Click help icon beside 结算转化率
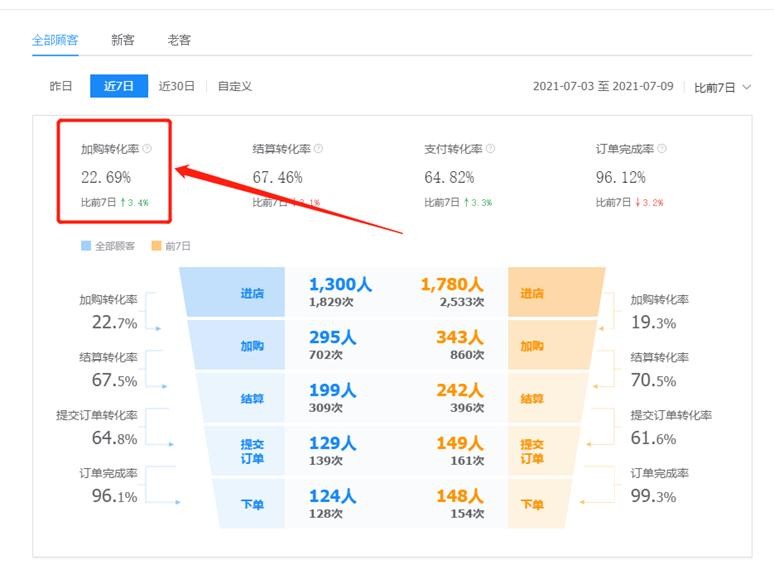 (x=319, y=149)
